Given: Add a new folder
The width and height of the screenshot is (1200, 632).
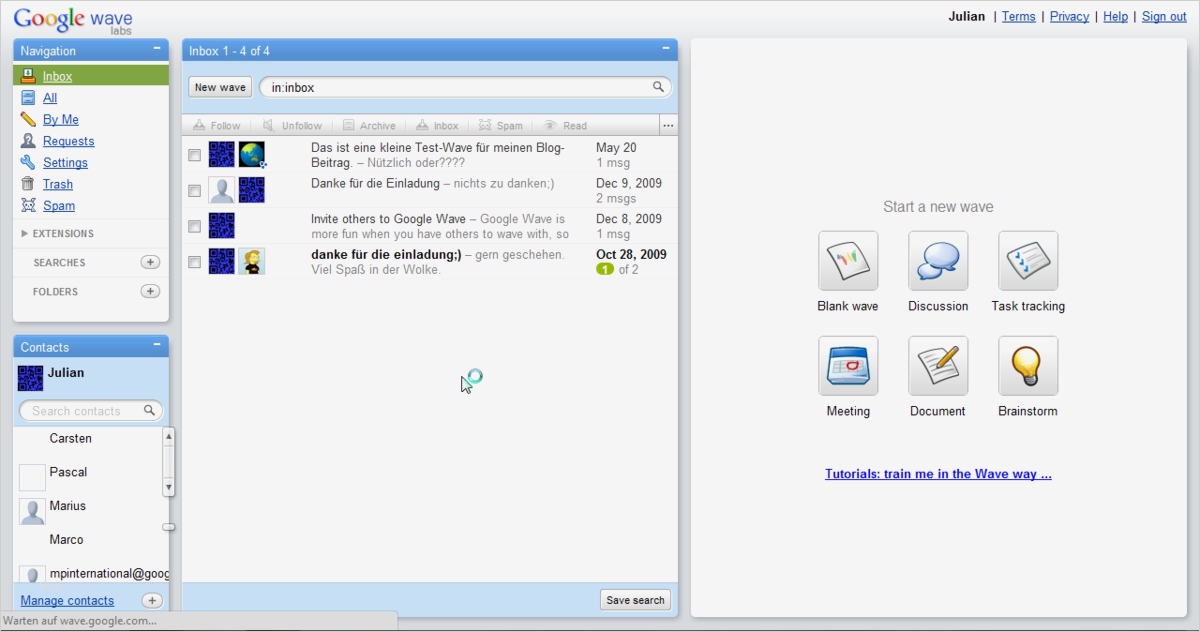Looking at the screenshot, I should [x=150, y=291].
